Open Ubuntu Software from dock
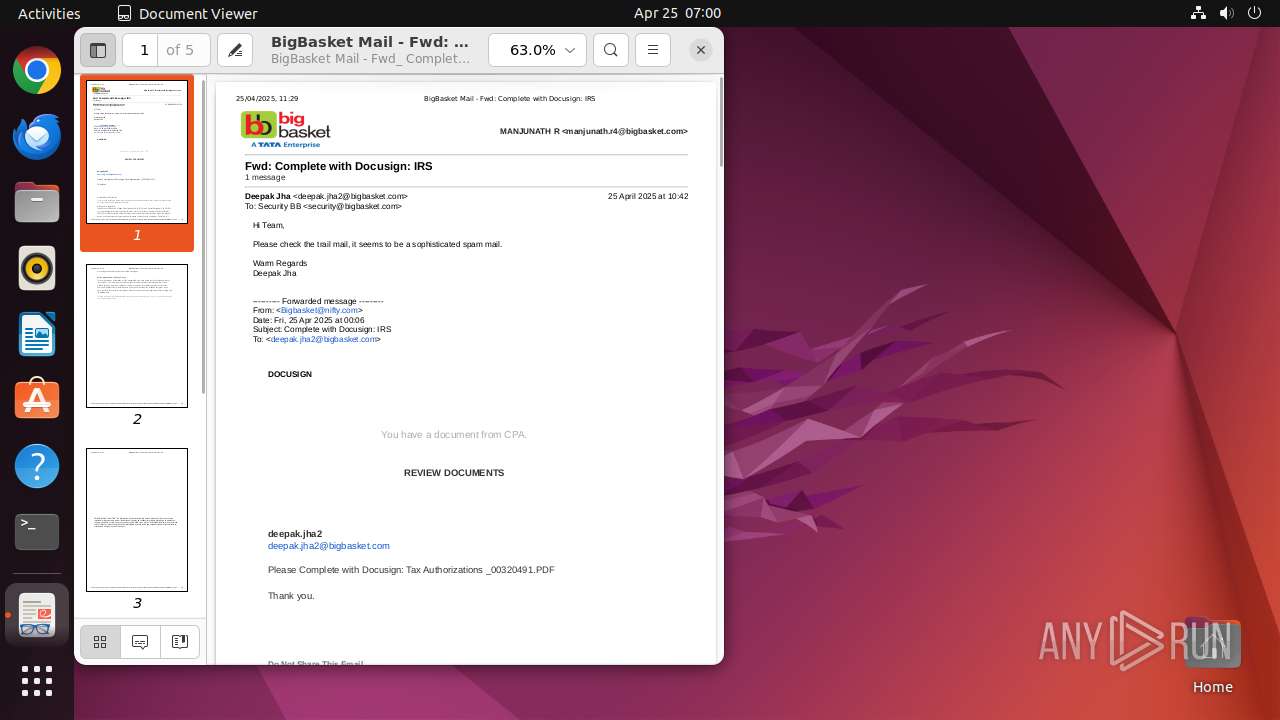This screenshot has height=720, width=1280. pos(37,401)
